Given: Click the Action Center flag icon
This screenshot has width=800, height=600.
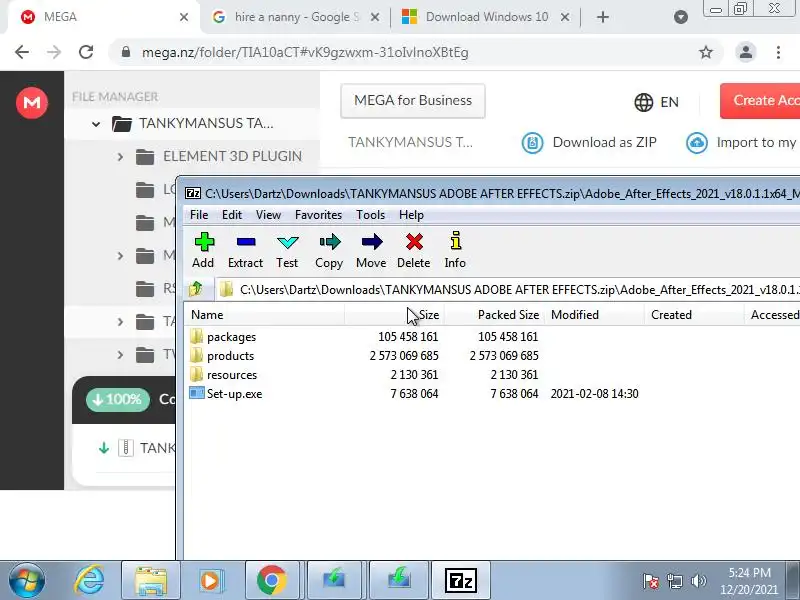Looking at the screenshot, I should [x=651, y=581].
